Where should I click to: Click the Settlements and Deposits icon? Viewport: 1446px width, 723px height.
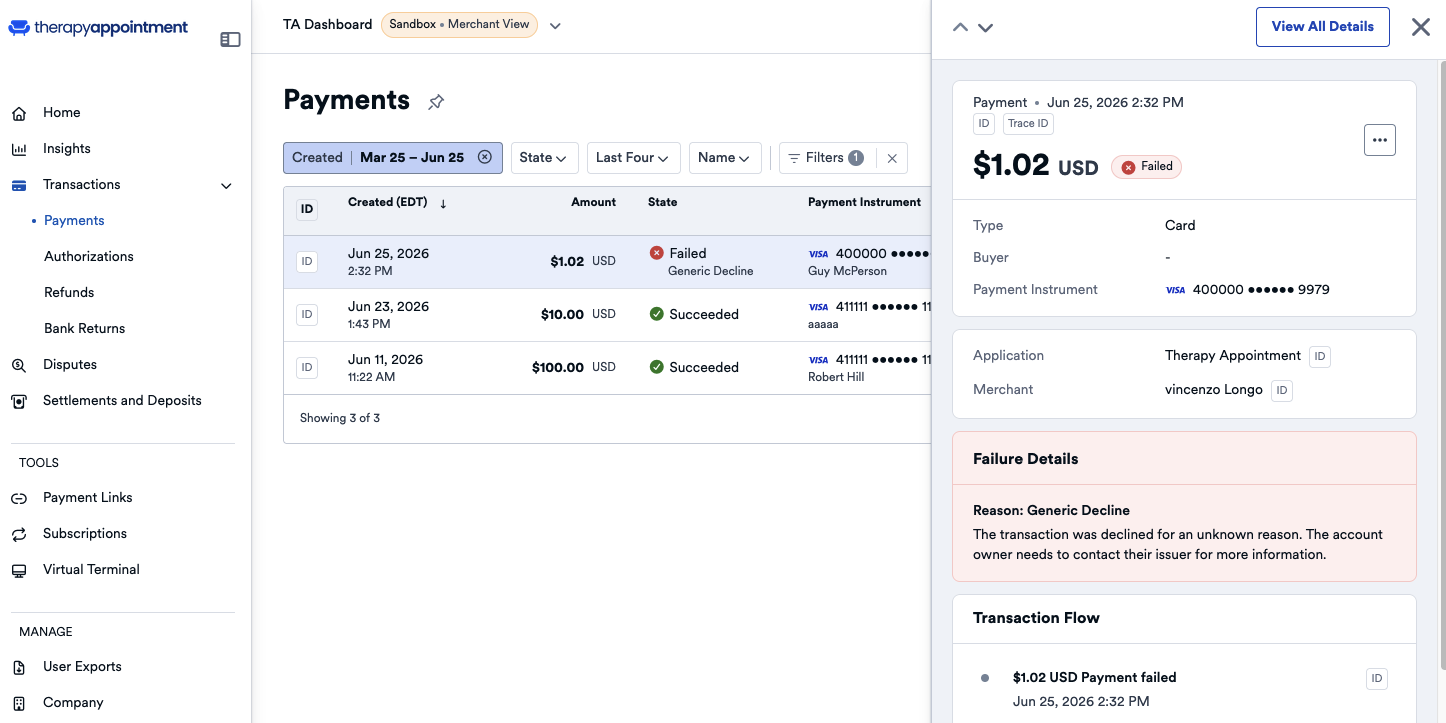[x=19, y=402]
